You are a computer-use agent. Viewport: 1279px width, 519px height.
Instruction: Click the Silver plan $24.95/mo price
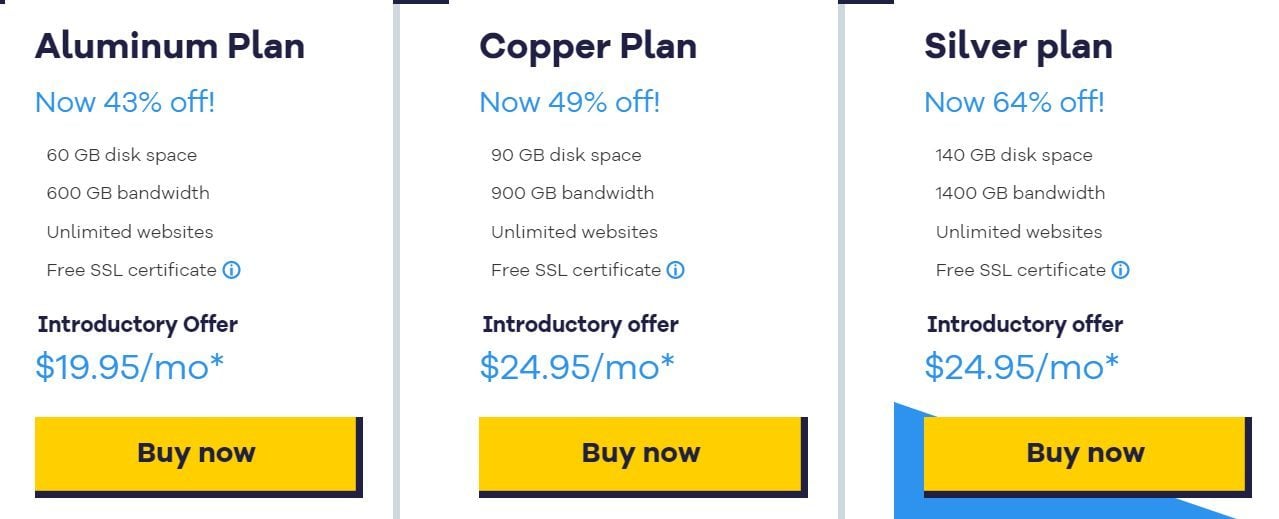[1022, 367]
